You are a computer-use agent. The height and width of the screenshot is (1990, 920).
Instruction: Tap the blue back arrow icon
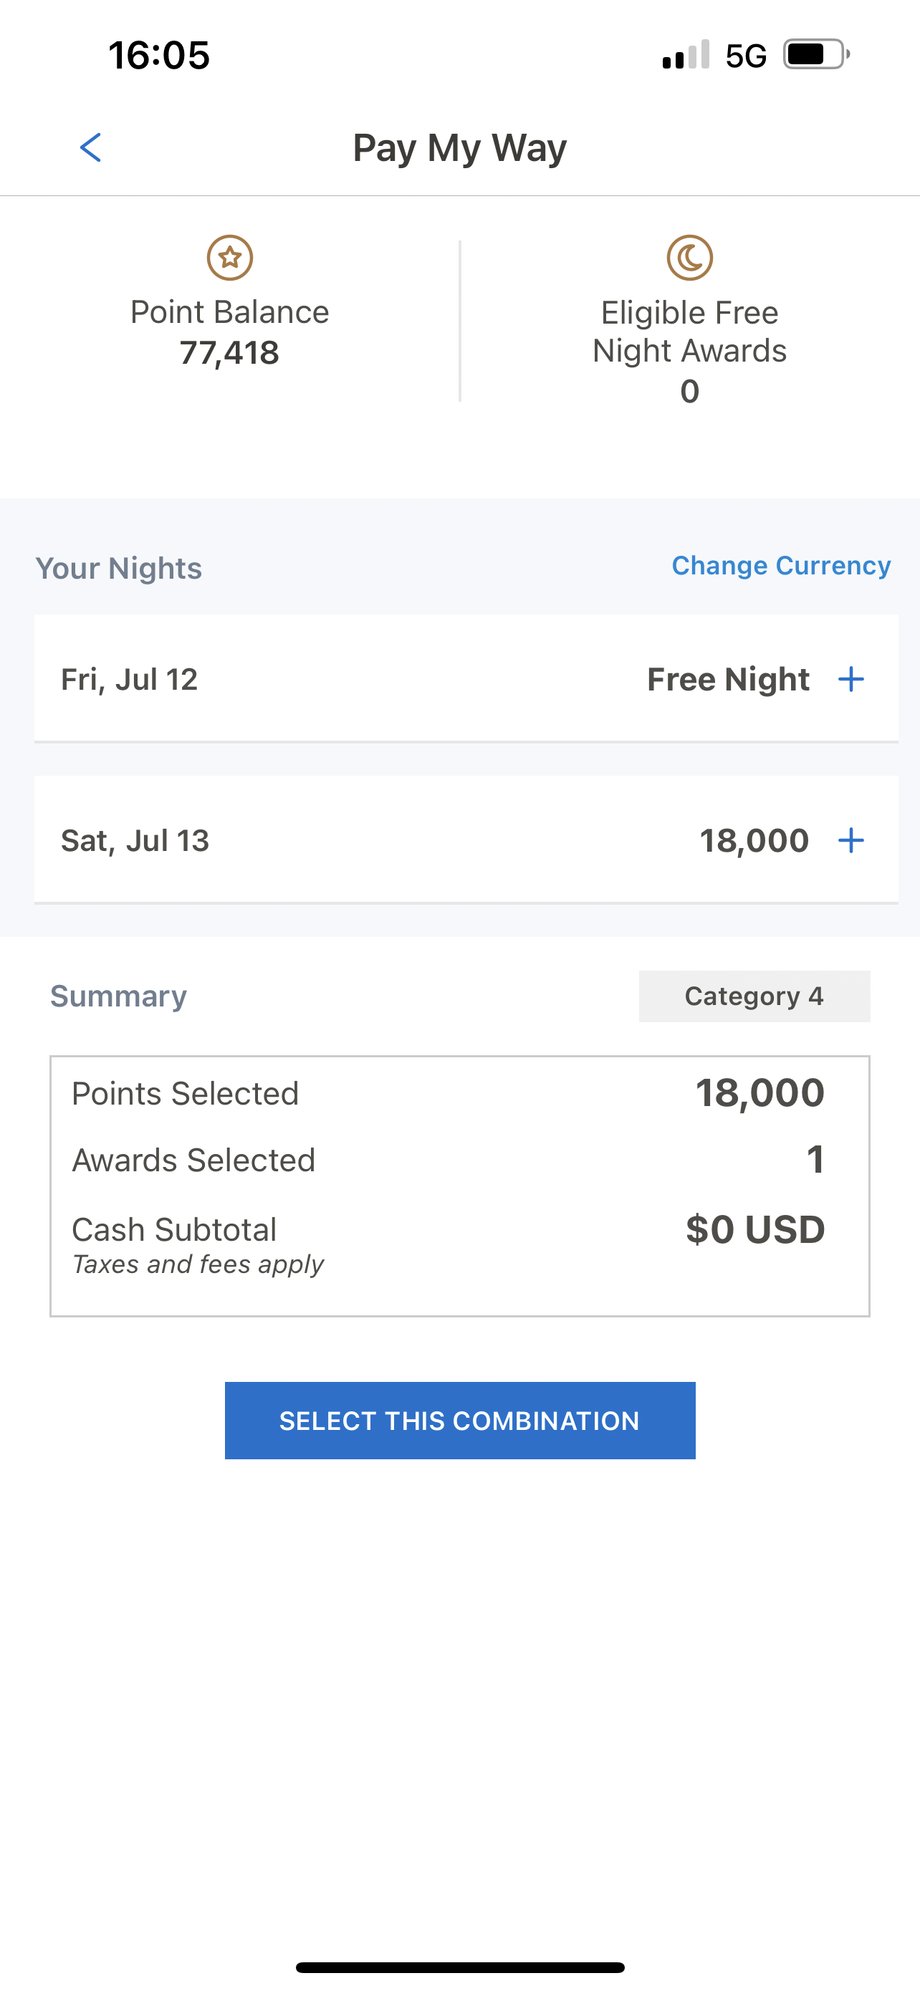click(90, 148)
